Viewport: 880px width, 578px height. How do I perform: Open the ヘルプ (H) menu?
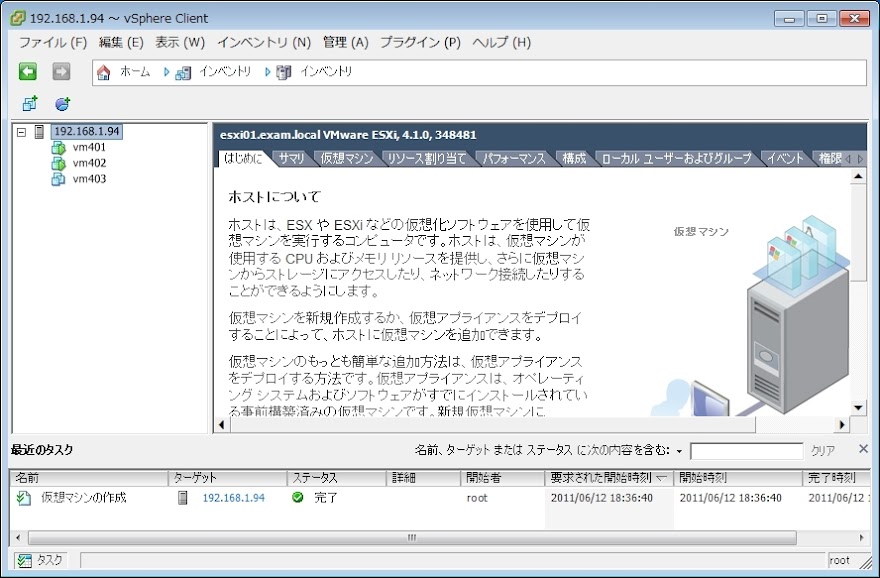[x=501, y=43]
